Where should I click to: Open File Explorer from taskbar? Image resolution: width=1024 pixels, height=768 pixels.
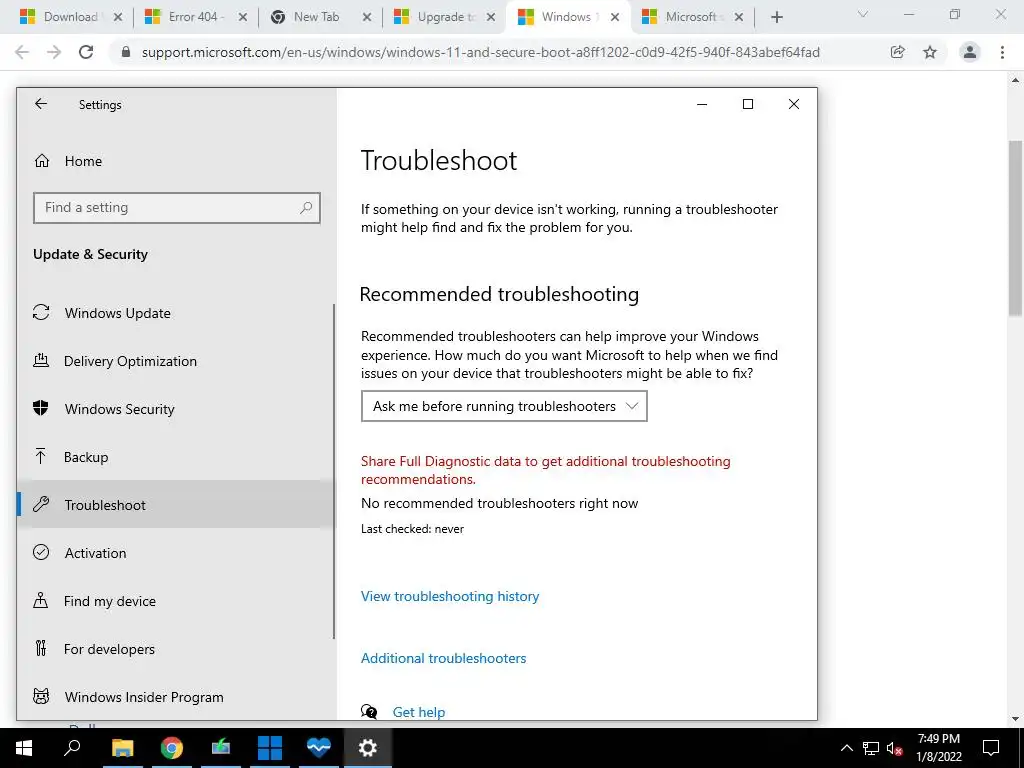coord(122,748)
